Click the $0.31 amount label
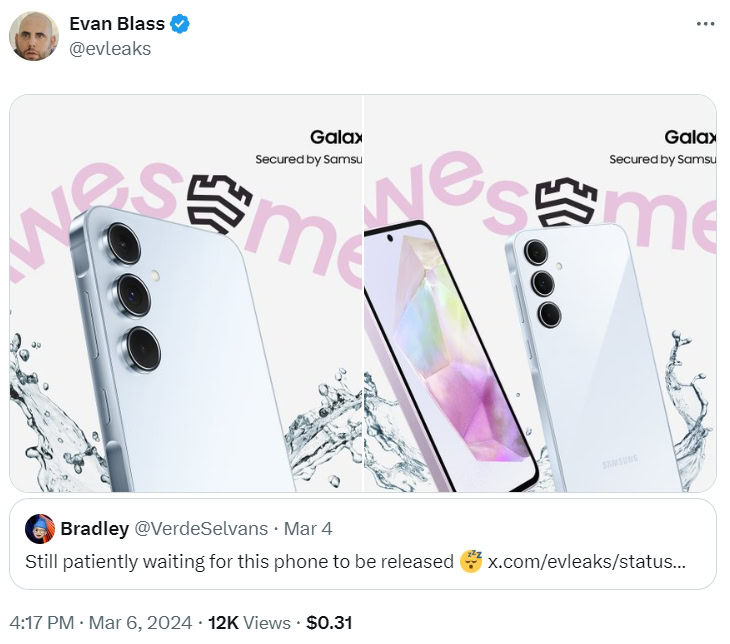 coord(329,622)
